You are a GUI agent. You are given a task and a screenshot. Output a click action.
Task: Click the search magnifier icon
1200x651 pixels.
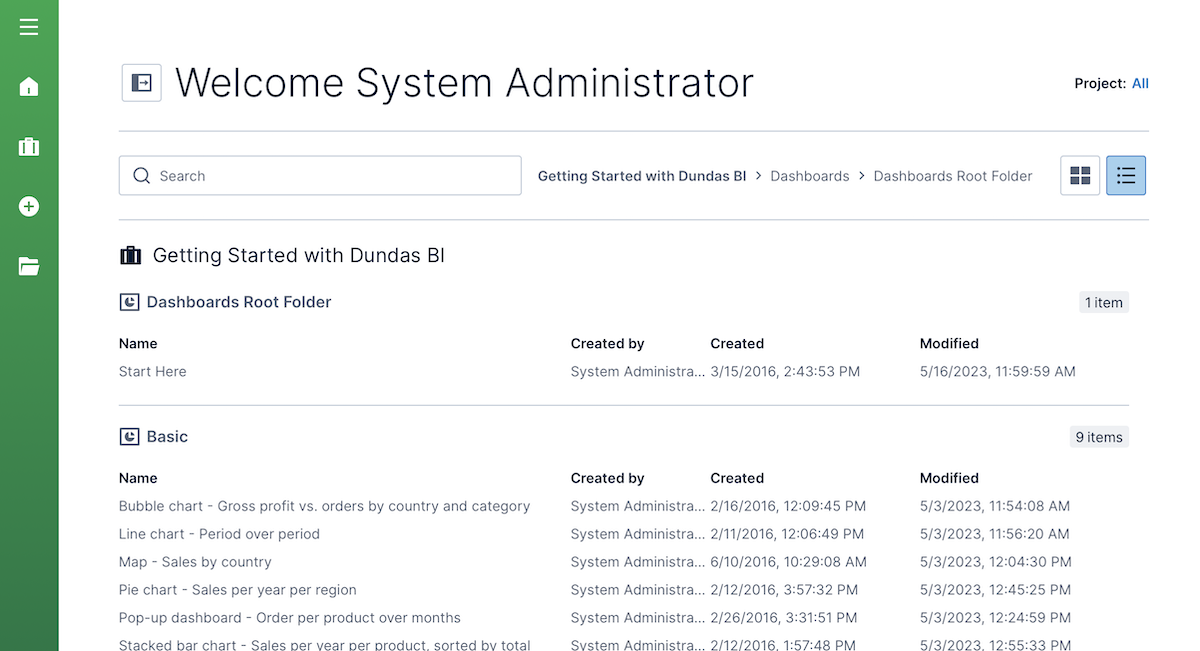(141, 176)
